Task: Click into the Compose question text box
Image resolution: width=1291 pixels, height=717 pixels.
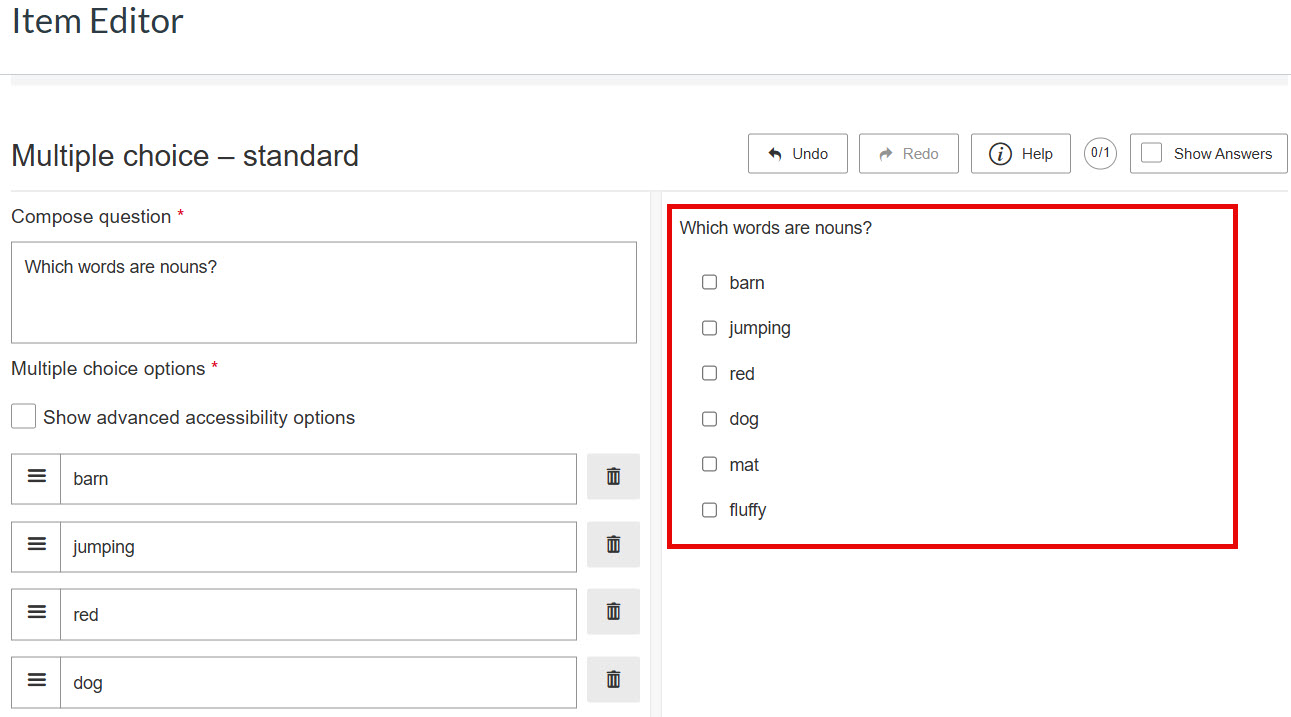Action: point(324,292)
